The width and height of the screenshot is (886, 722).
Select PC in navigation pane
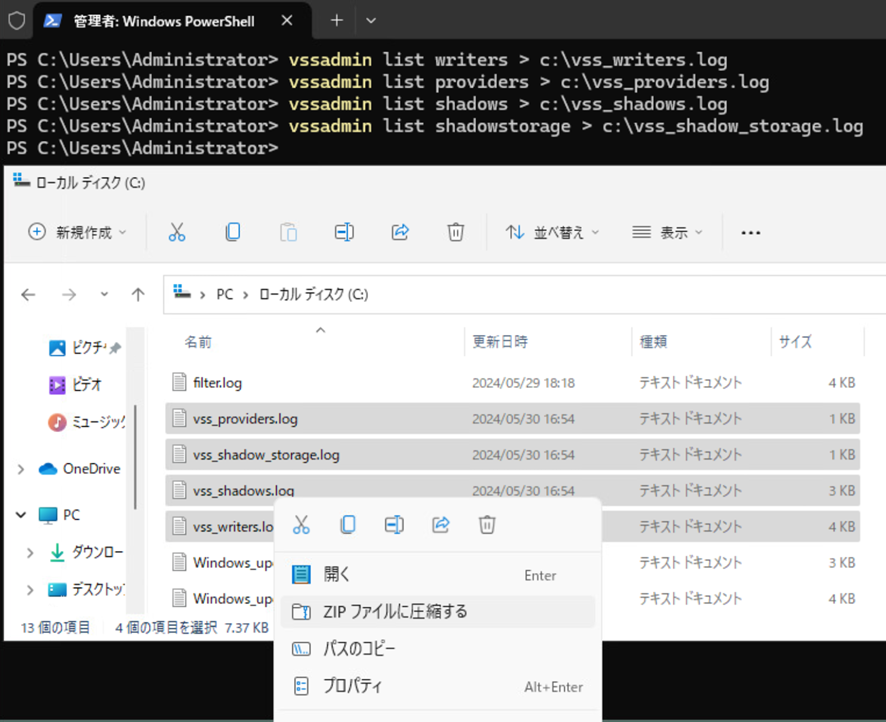pyautogui.click(x=59, y=515)
